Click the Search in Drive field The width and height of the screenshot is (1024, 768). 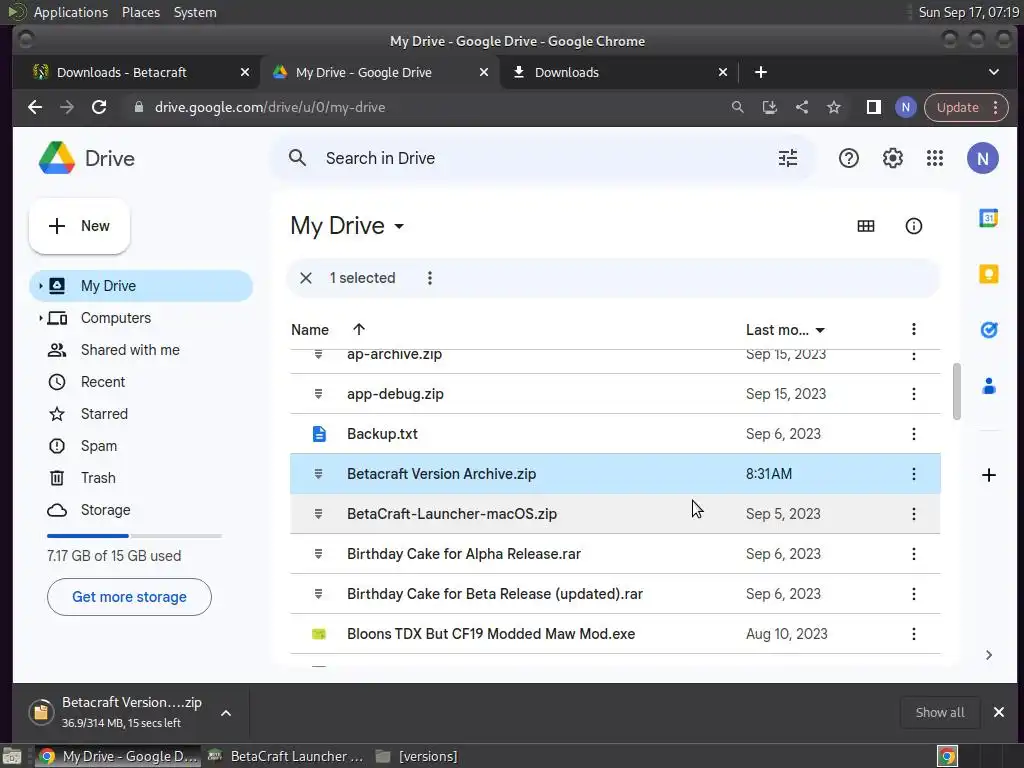542,158
